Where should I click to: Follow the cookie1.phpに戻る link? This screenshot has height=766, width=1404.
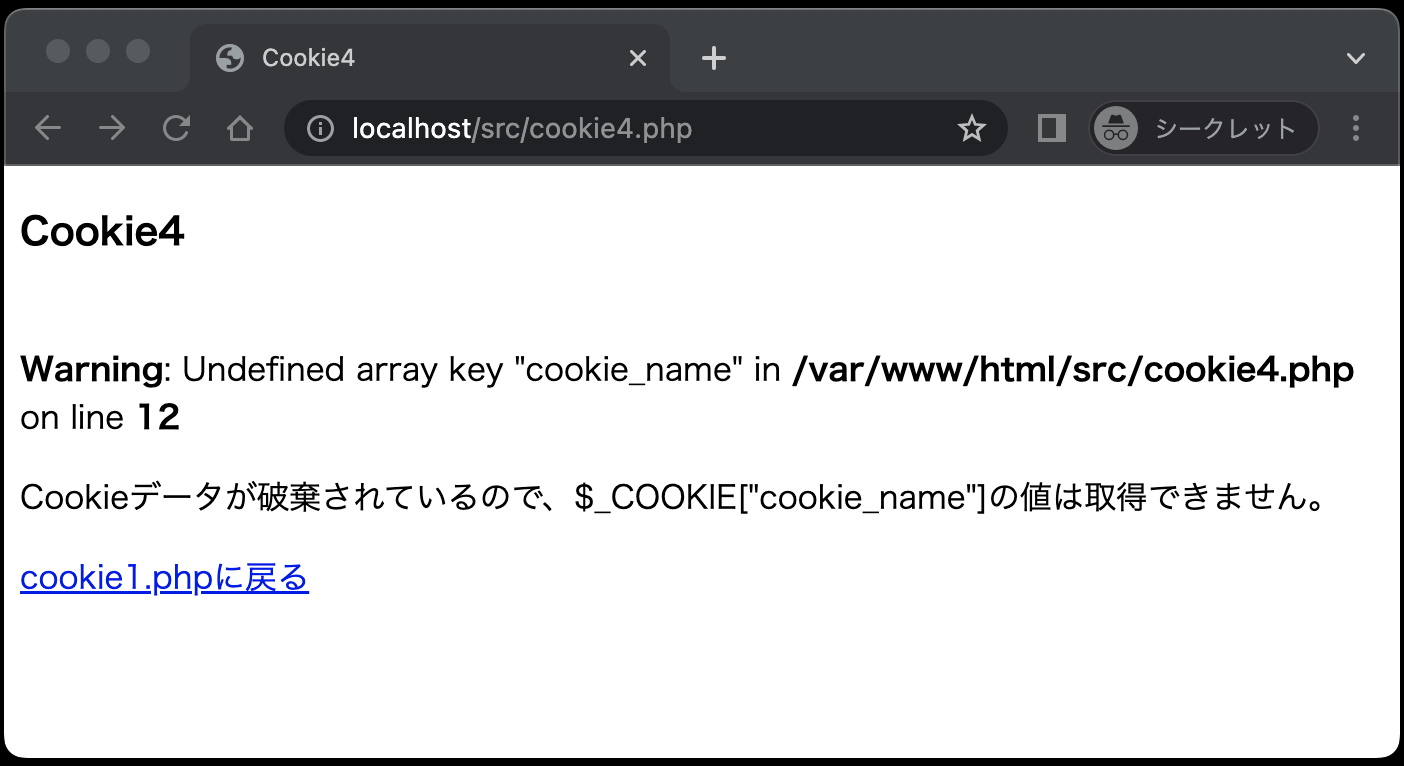click(164, 578)
